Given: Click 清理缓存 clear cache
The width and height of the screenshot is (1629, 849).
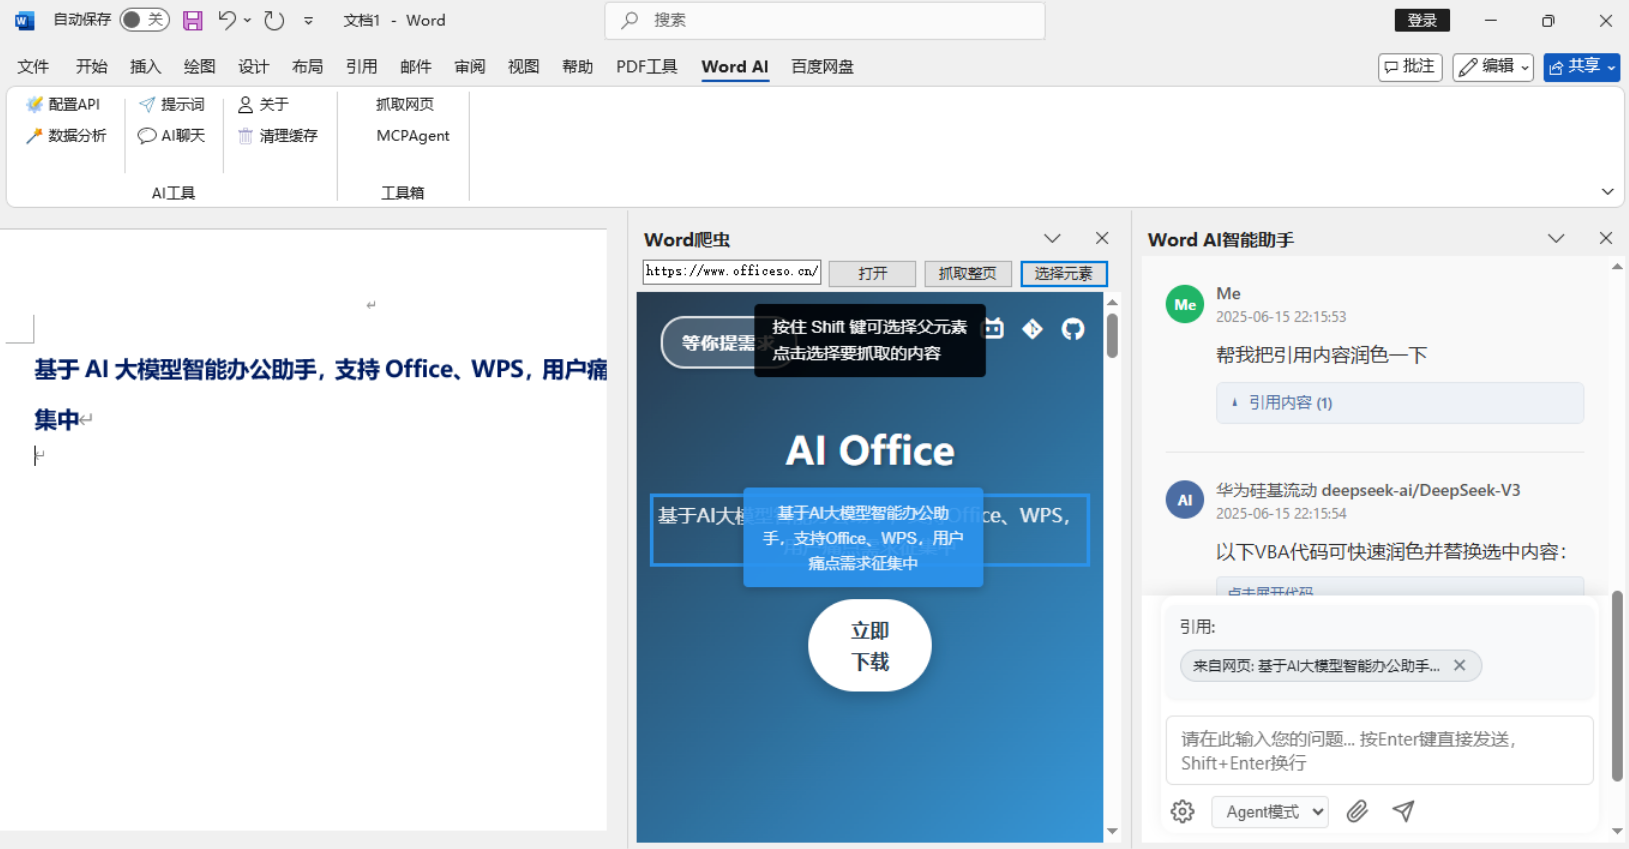Looking at the screenshot, I should point(277,135).
